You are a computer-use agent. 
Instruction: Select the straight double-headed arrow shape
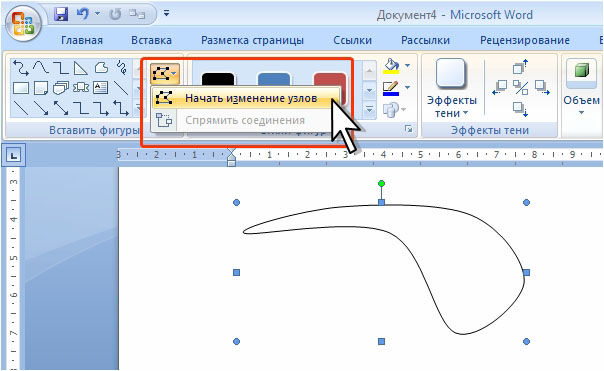coord(61,108)
